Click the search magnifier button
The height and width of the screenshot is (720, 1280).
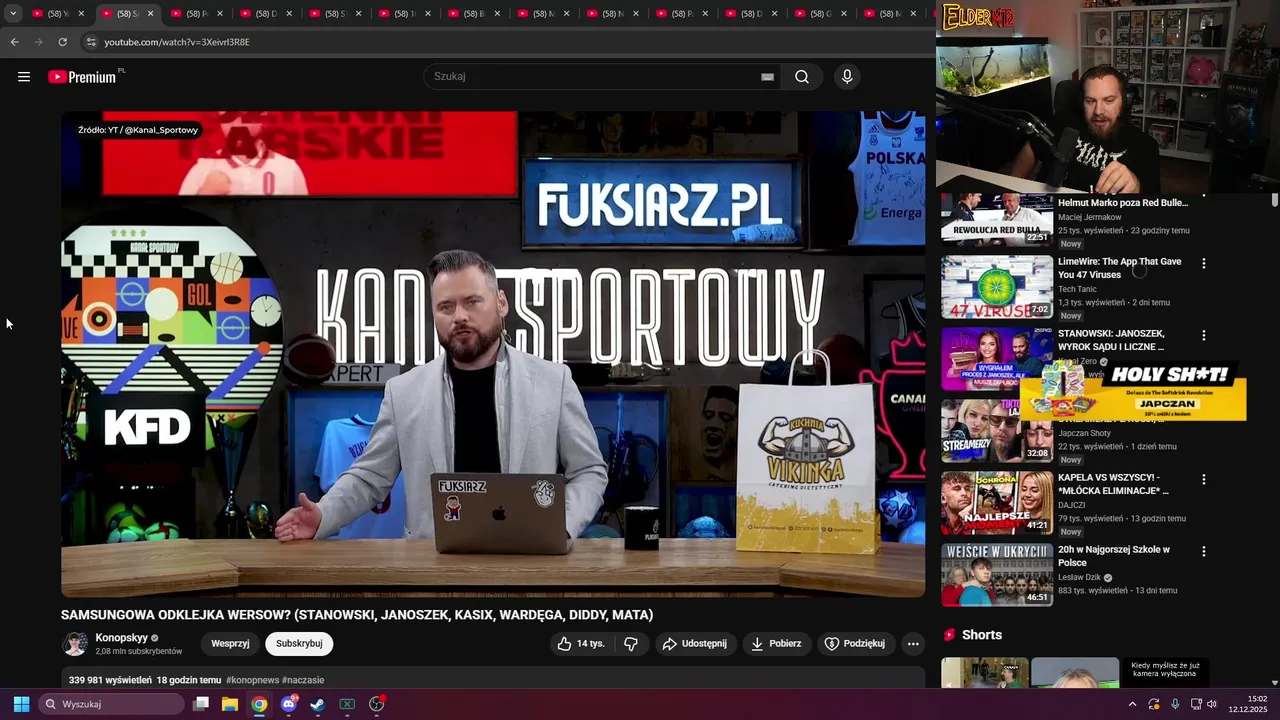(x=802, y=77)
